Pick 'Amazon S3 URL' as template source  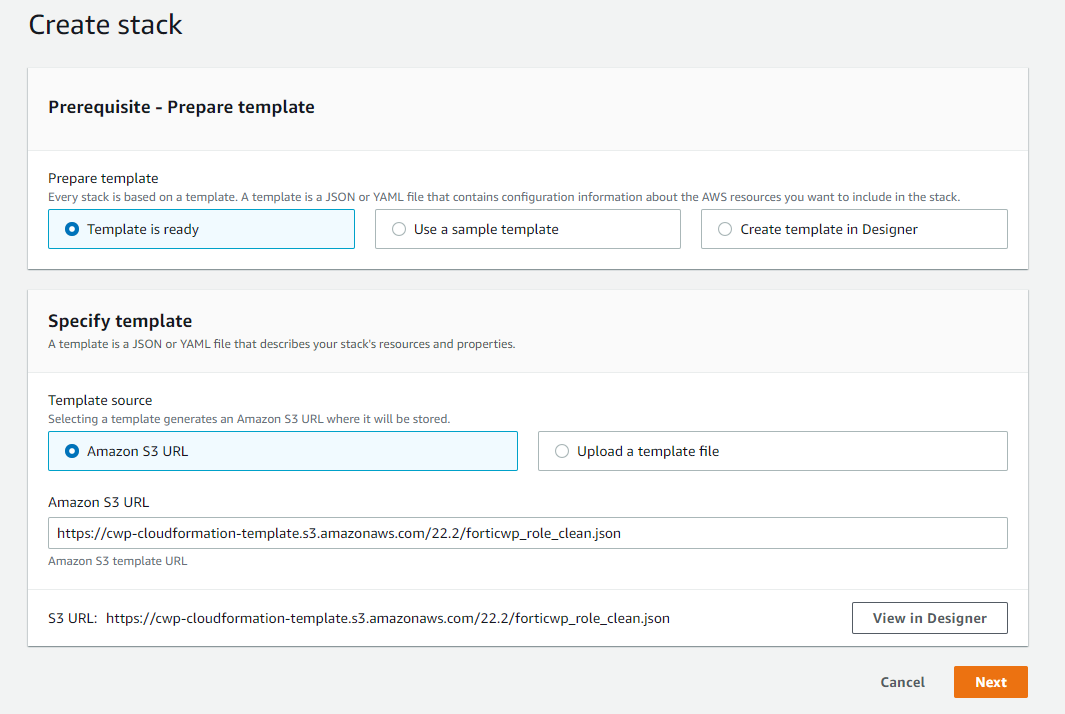click(72, 451)
